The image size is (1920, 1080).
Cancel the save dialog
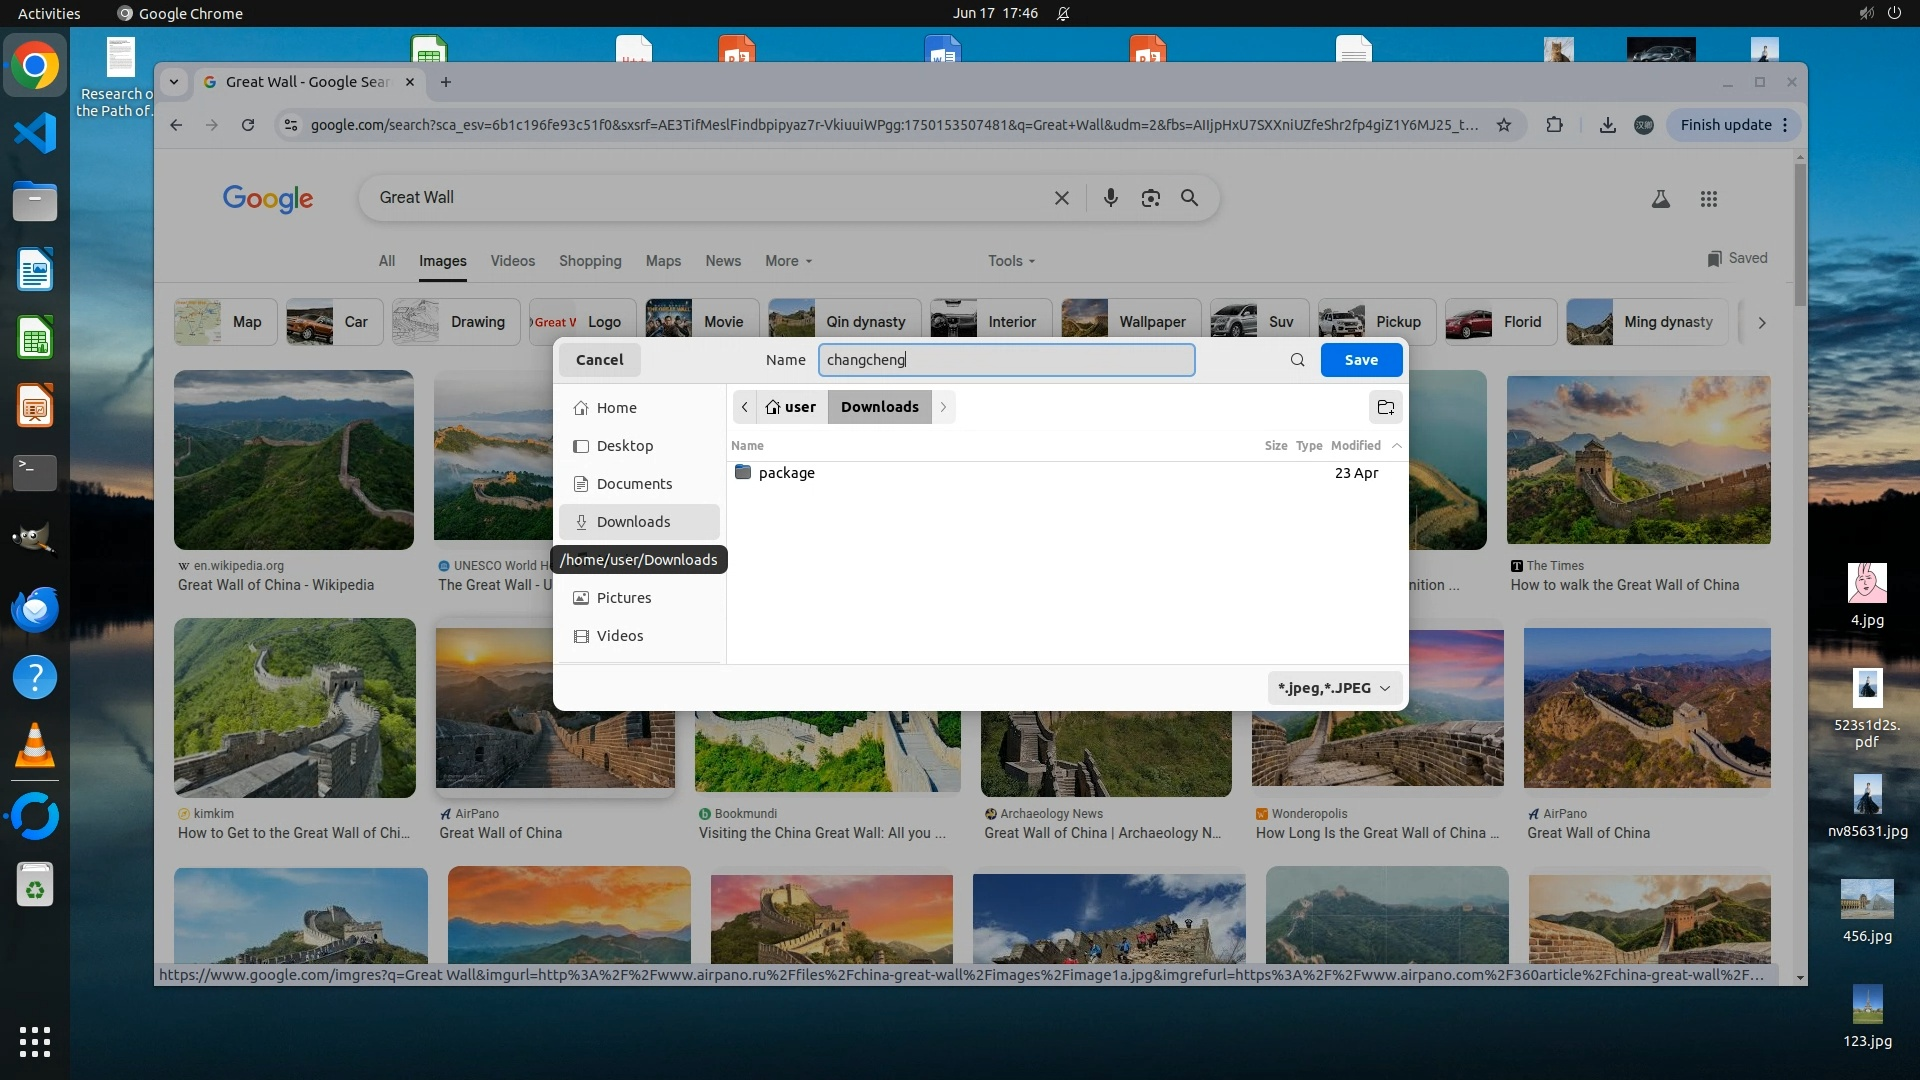click(x=599, y=360)
